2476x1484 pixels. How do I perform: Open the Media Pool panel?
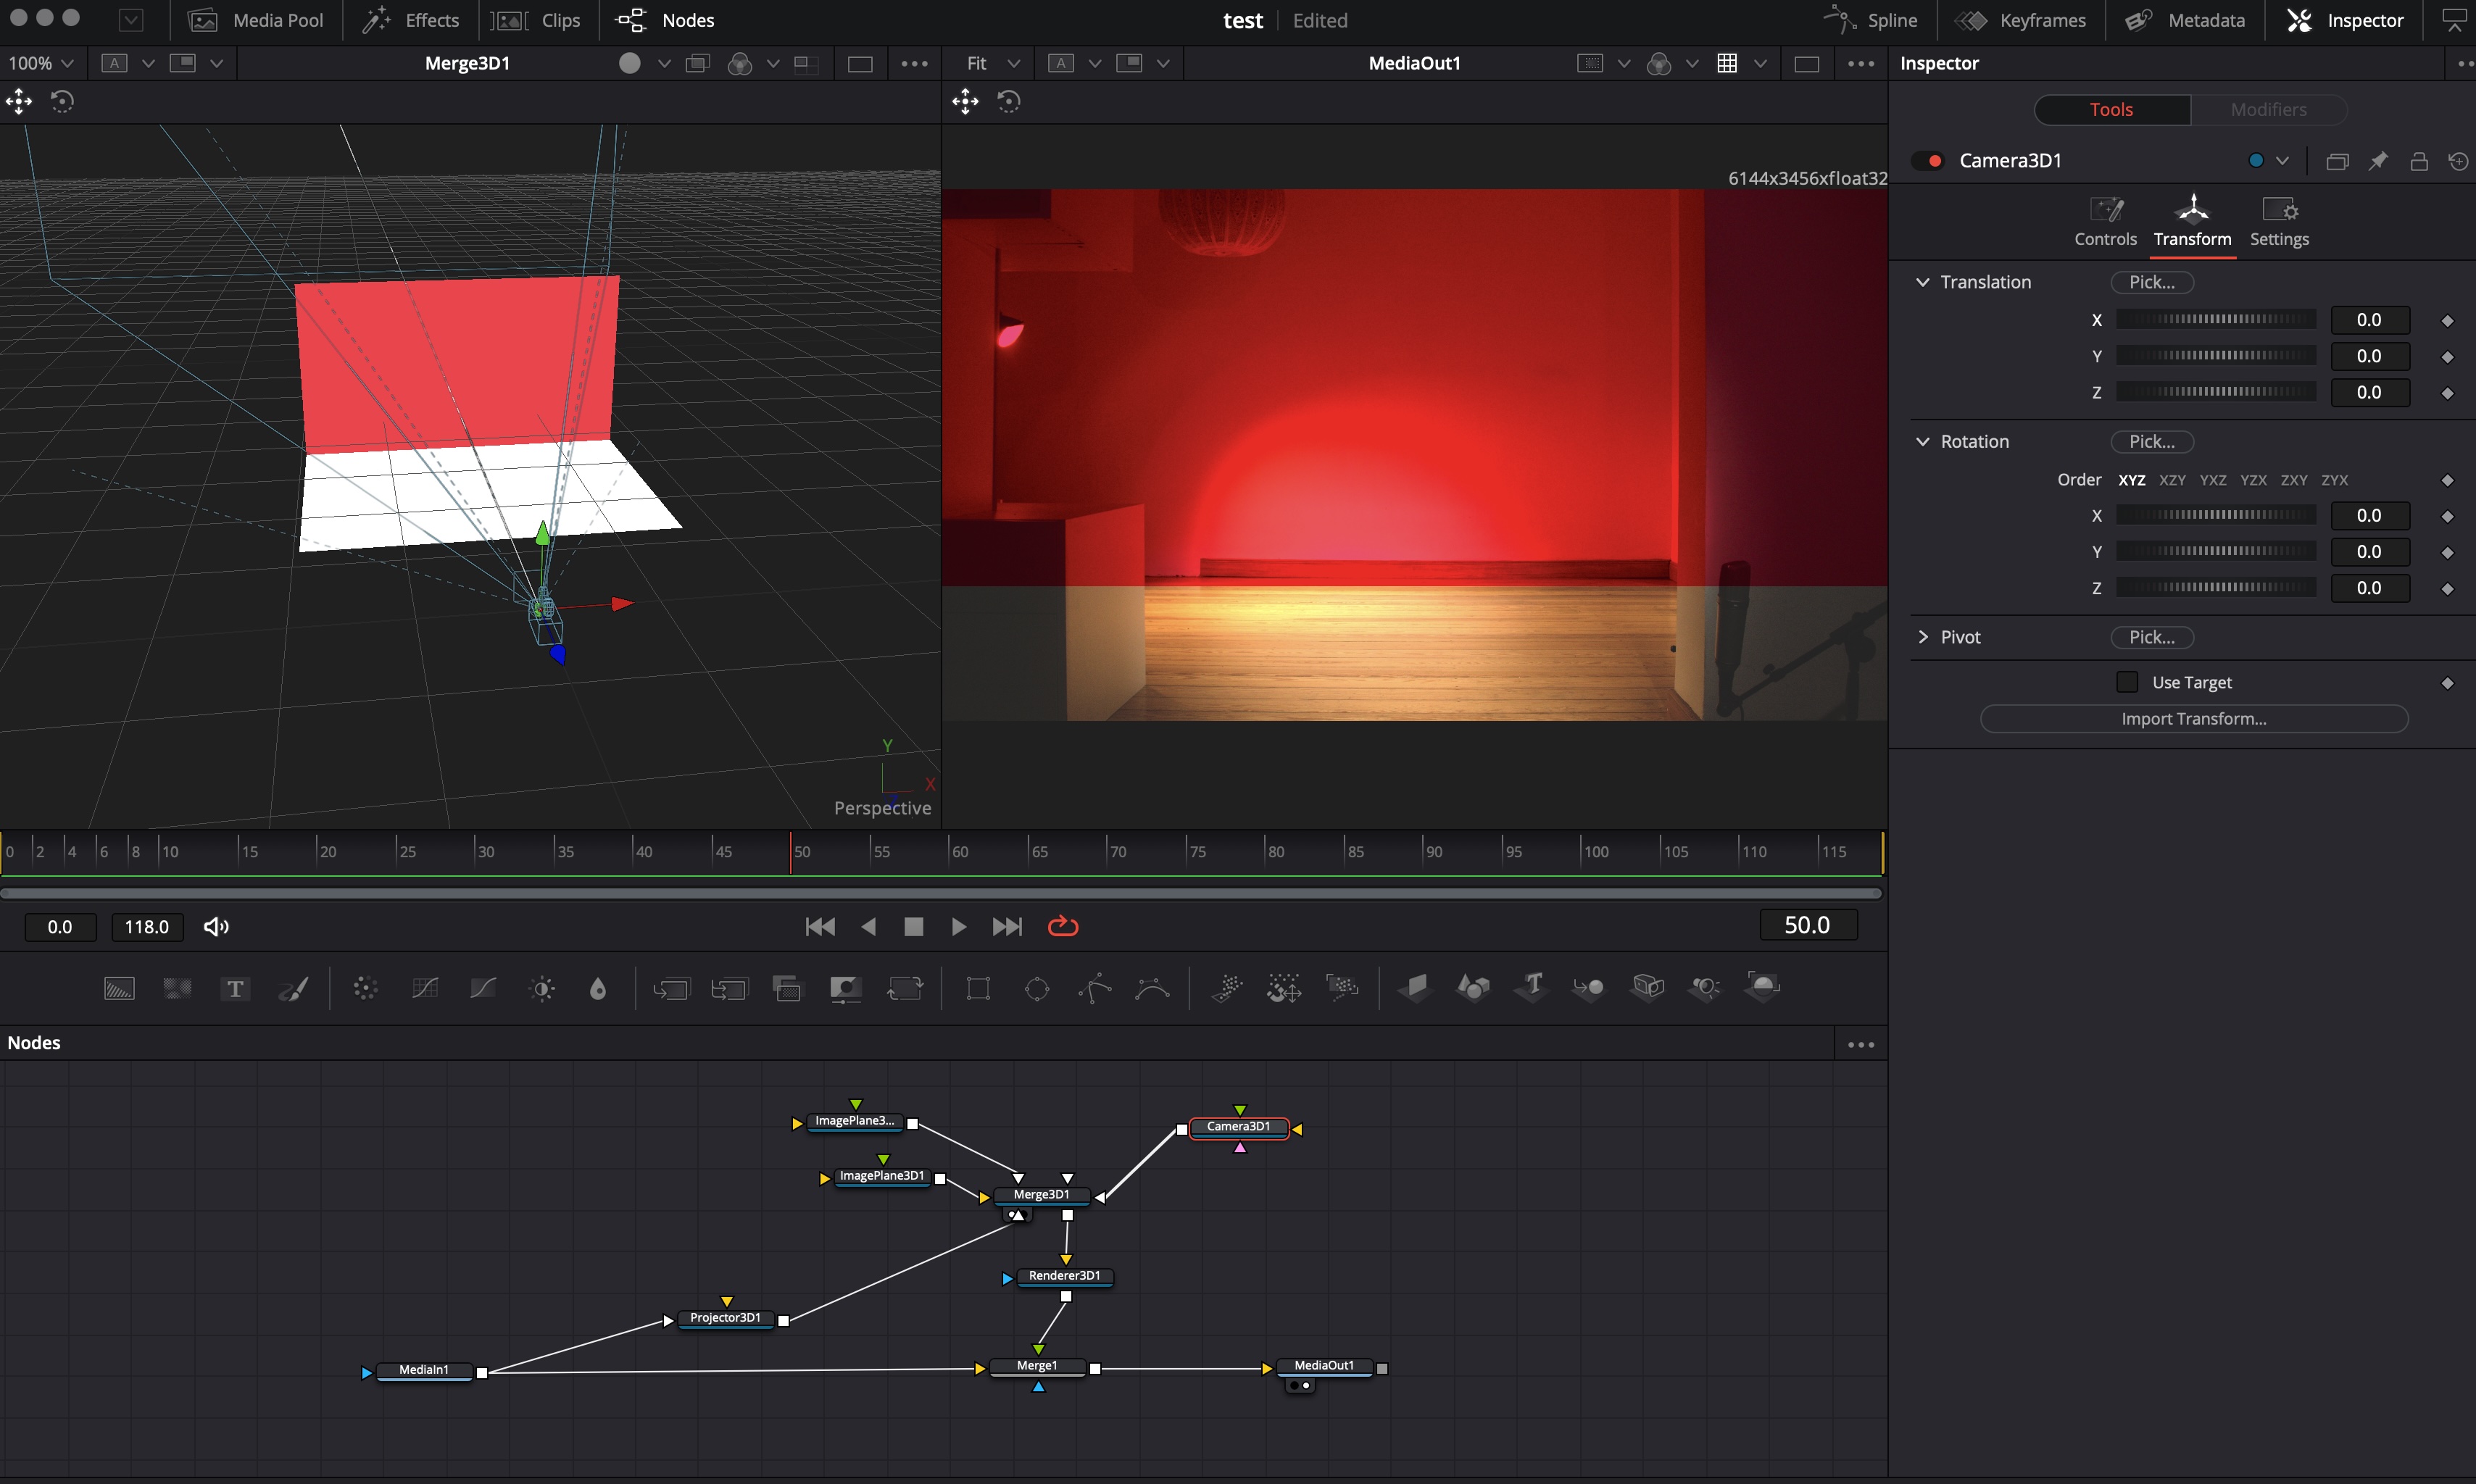pos(256,20)
